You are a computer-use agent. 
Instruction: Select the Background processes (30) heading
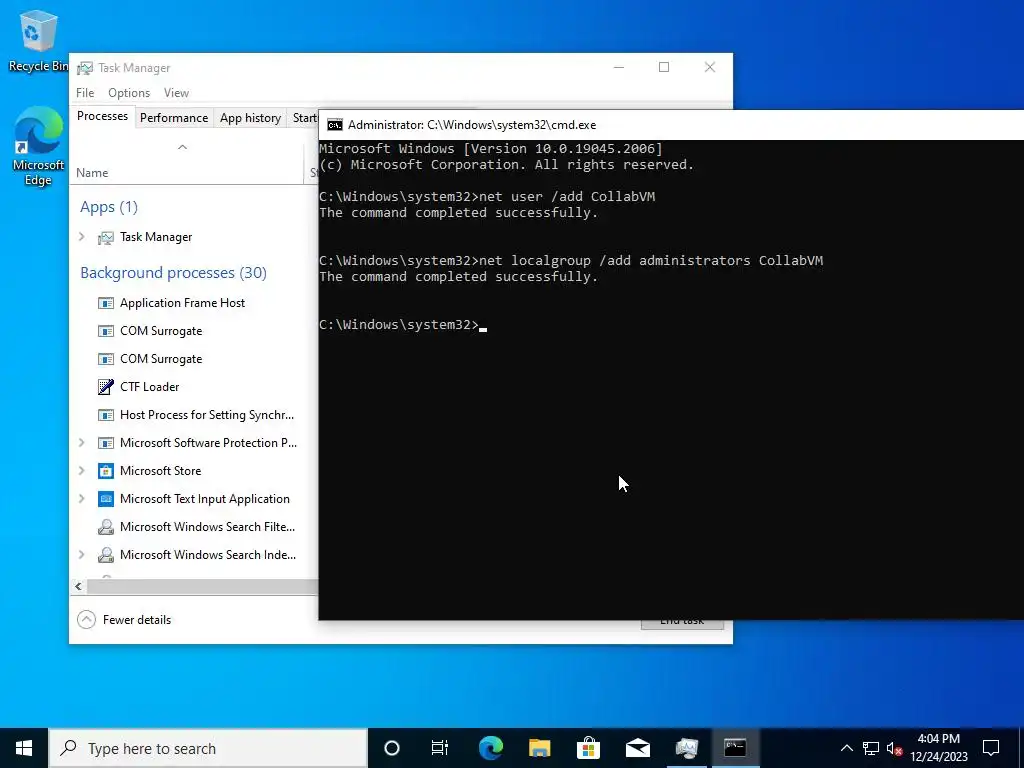pos(173,273)
